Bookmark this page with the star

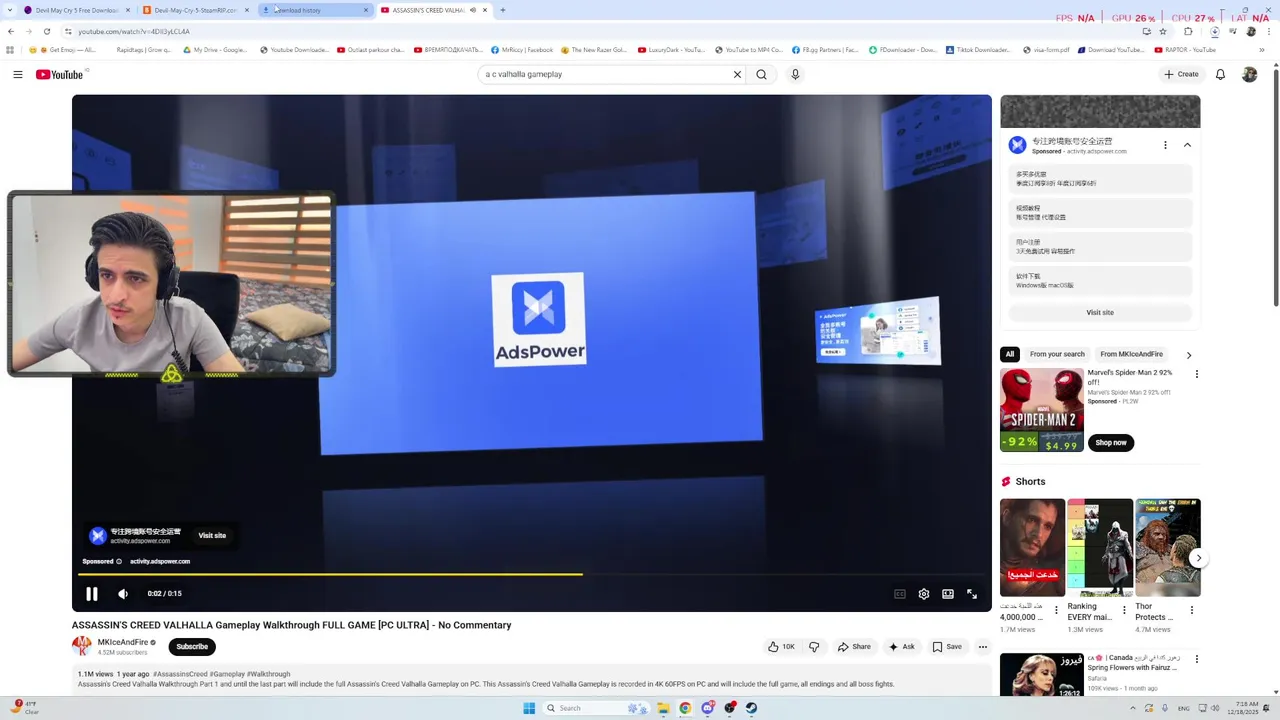coord(1163,31)
